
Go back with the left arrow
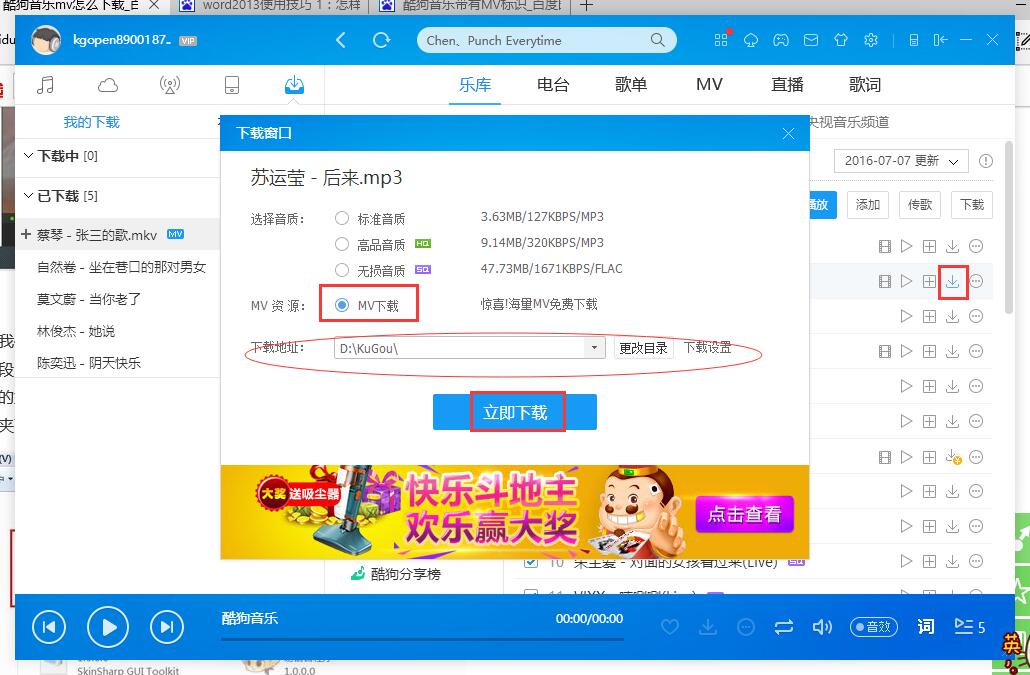tap(341, 40)
